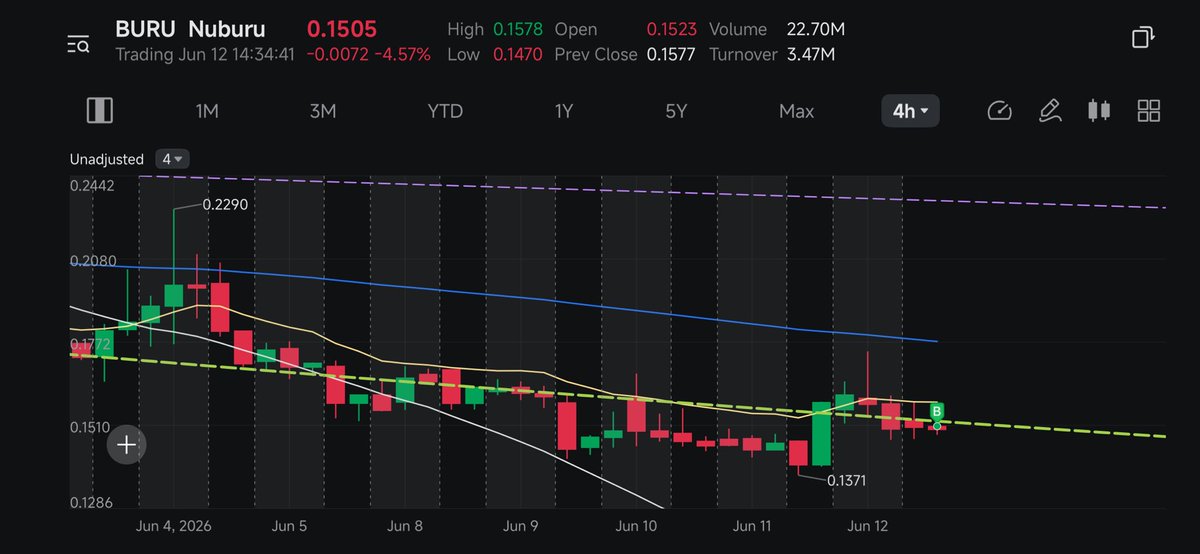
Task: Select the 3M range tab
Action: [322, 111]
